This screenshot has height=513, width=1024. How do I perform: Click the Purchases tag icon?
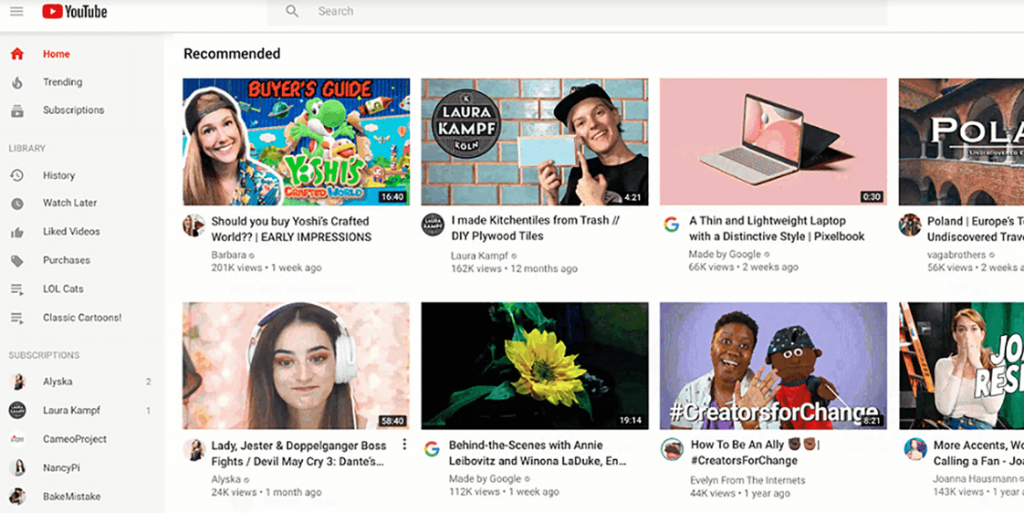pos(17,261)
